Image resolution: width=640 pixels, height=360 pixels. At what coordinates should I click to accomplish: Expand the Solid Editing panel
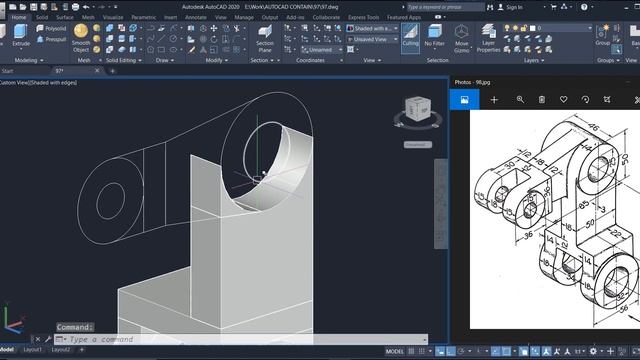point(123,60)
